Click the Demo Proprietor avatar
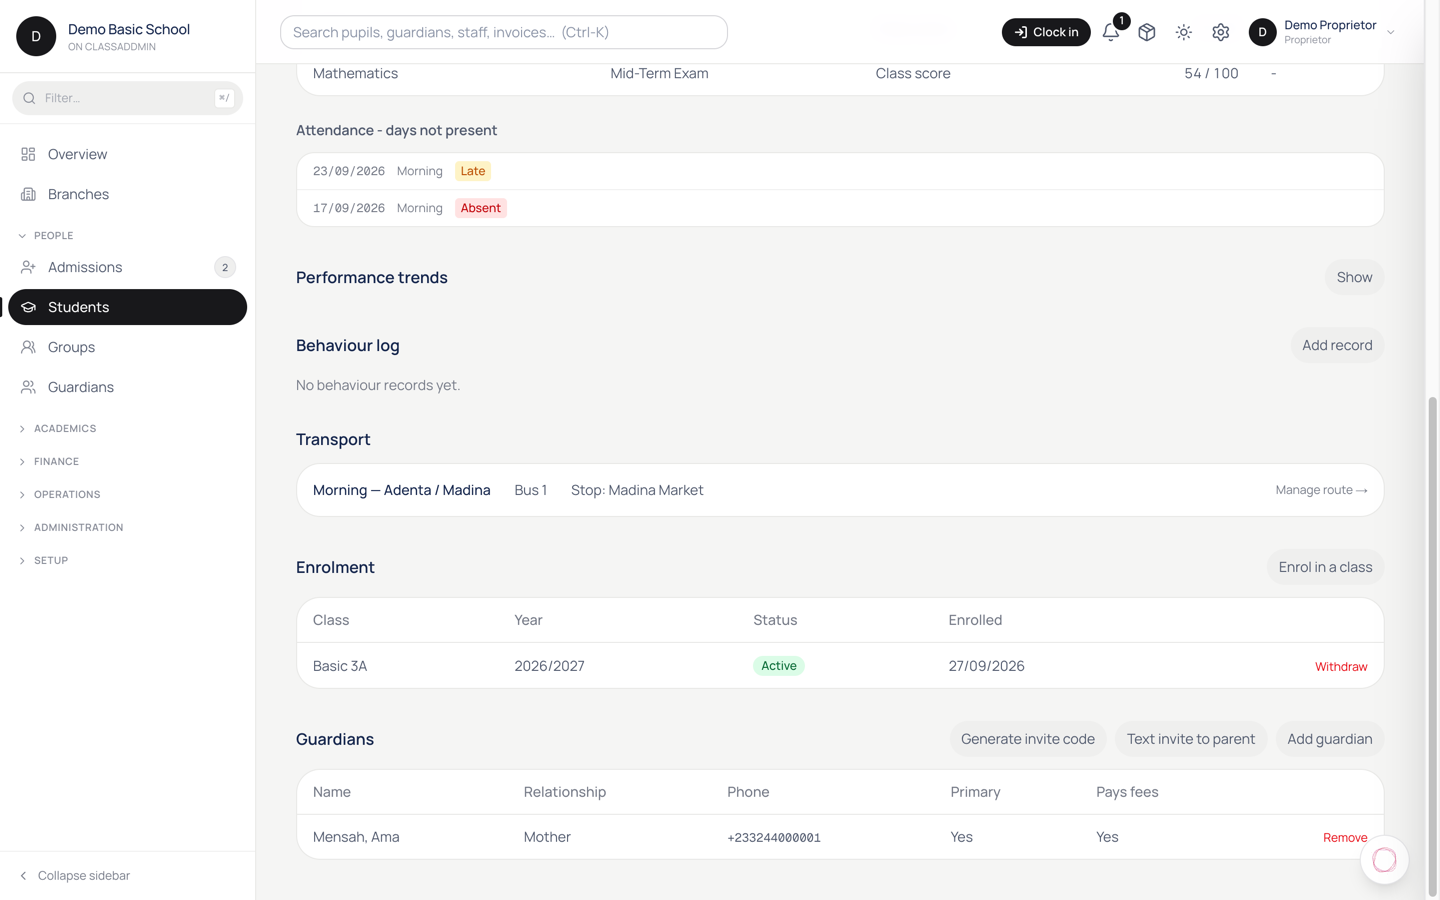This screenshot has width=1440, height=900. 1262,32
